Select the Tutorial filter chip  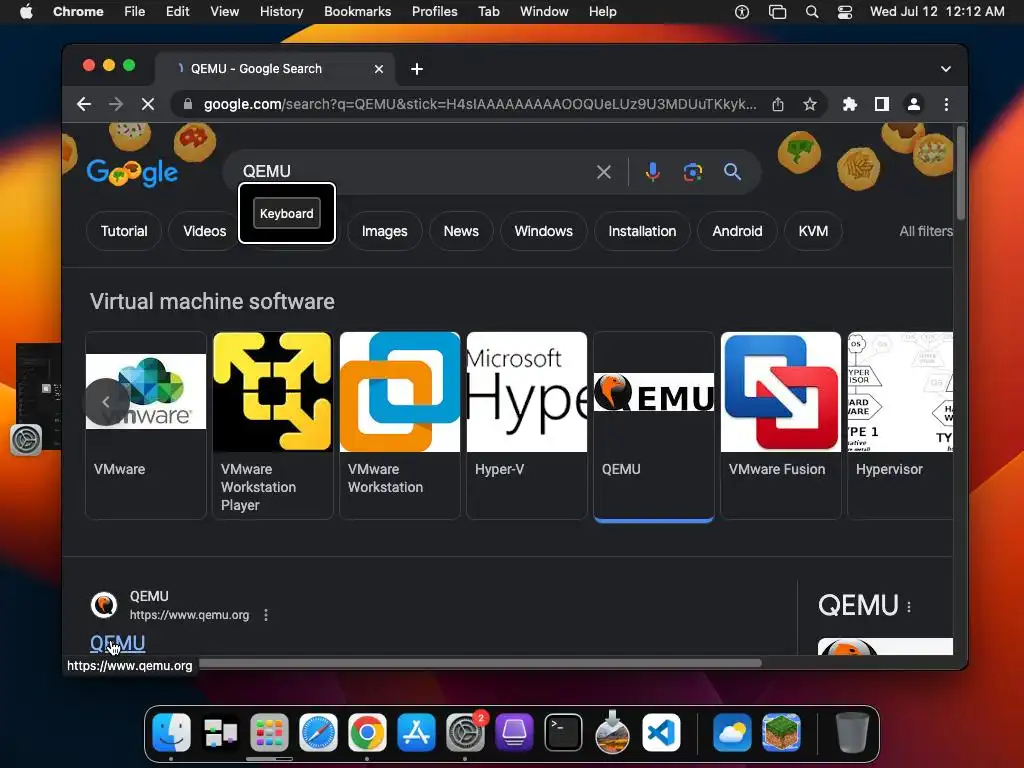coord(123,231)
